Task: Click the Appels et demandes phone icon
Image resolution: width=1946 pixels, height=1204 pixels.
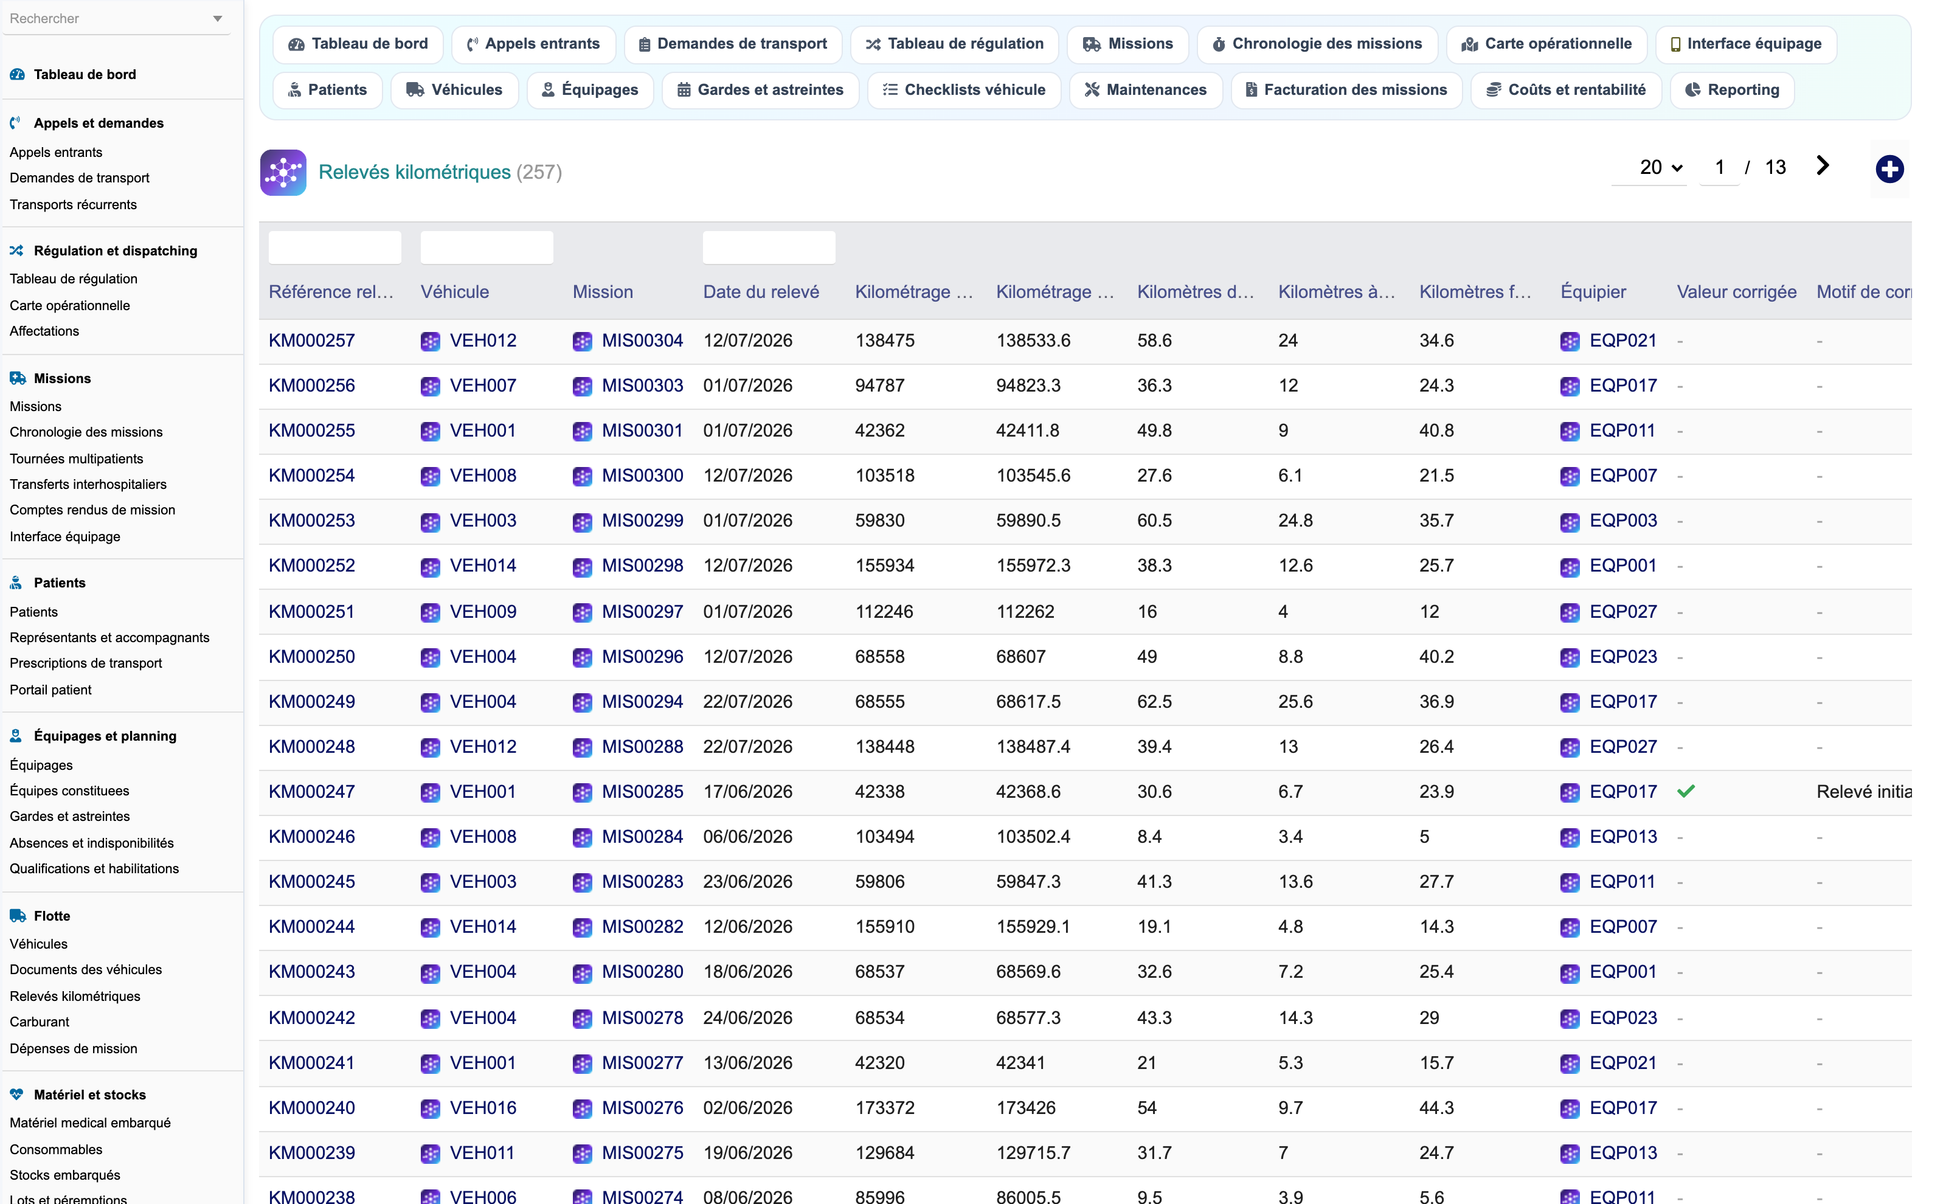Action: click(17, 123)
